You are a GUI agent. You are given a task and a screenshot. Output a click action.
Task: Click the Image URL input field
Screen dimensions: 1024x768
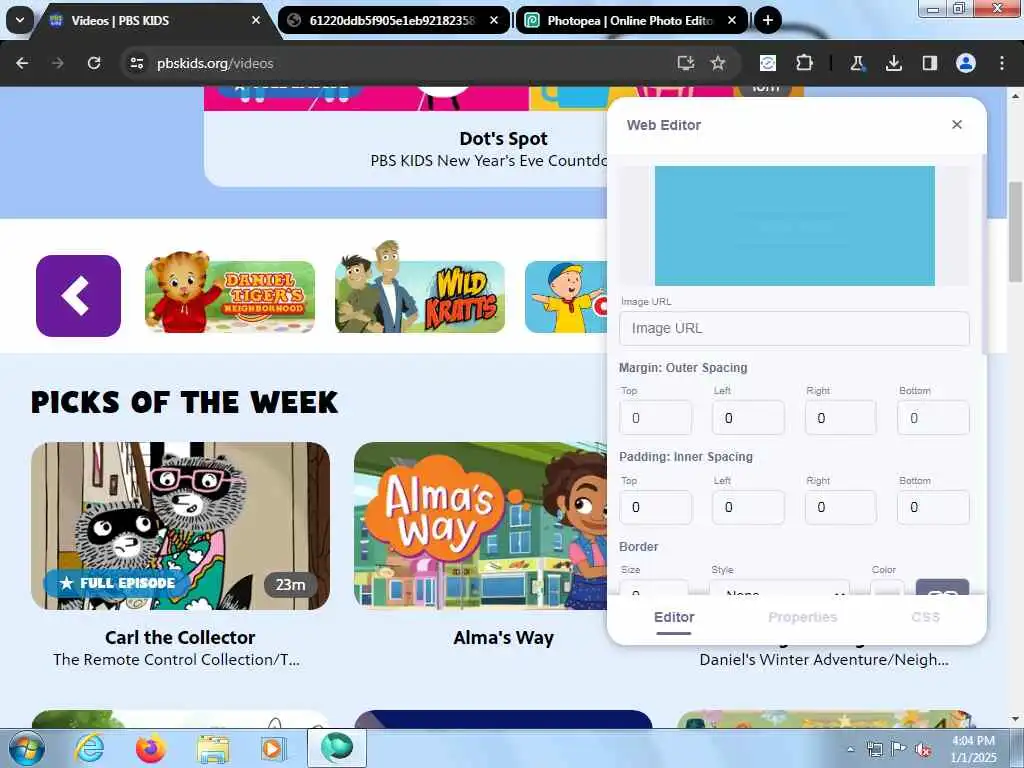pos(794,328)
